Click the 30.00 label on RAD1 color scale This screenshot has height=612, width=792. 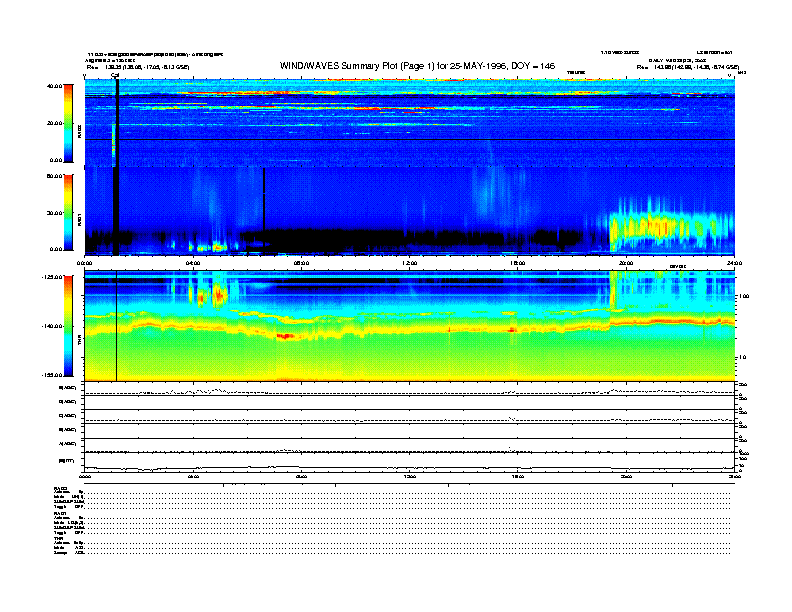point(55,213)
